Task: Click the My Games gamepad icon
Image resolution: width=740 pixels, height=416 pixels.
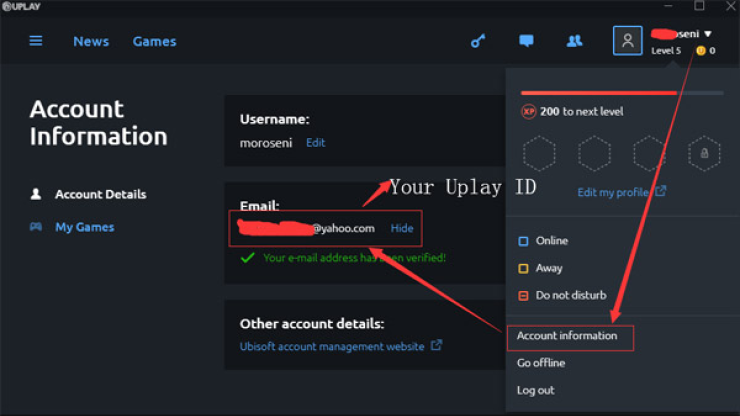Action: pyautogui.click(x=36, y=227)
